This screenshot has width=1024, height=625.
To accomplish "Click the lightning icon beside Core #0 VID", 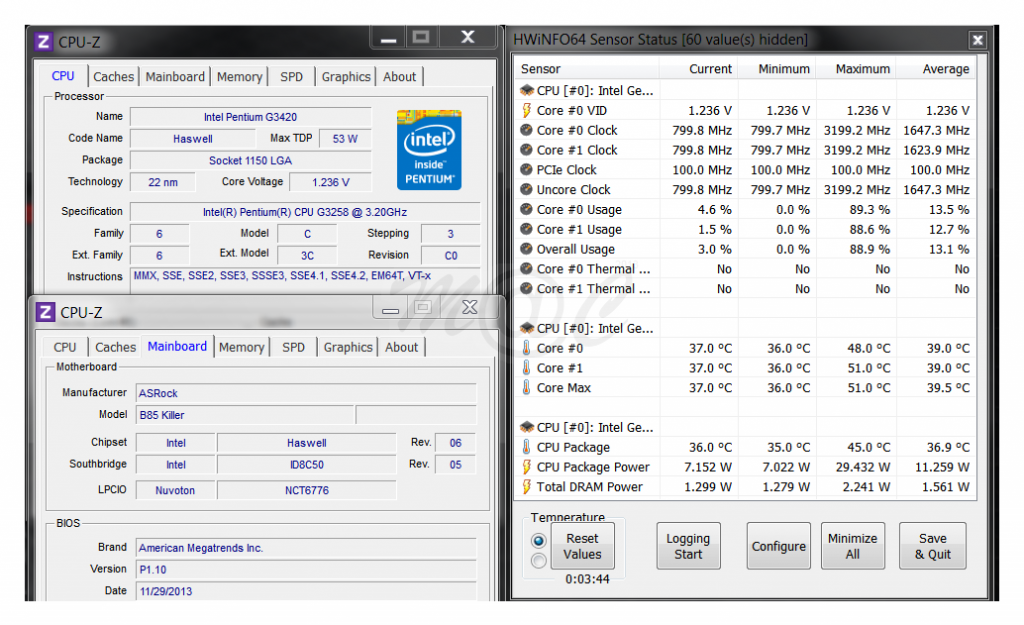I will pos(526,110).
